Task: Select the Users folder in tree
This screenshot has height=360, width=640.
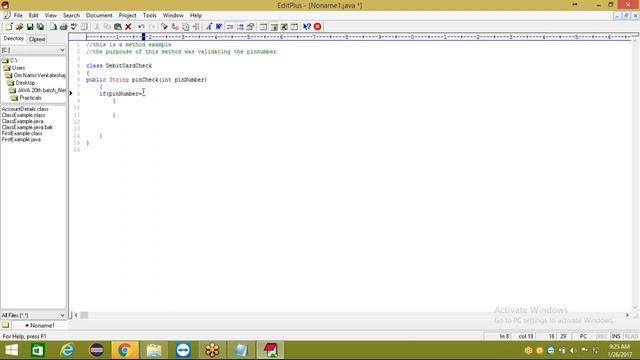Action: [18, 68]
